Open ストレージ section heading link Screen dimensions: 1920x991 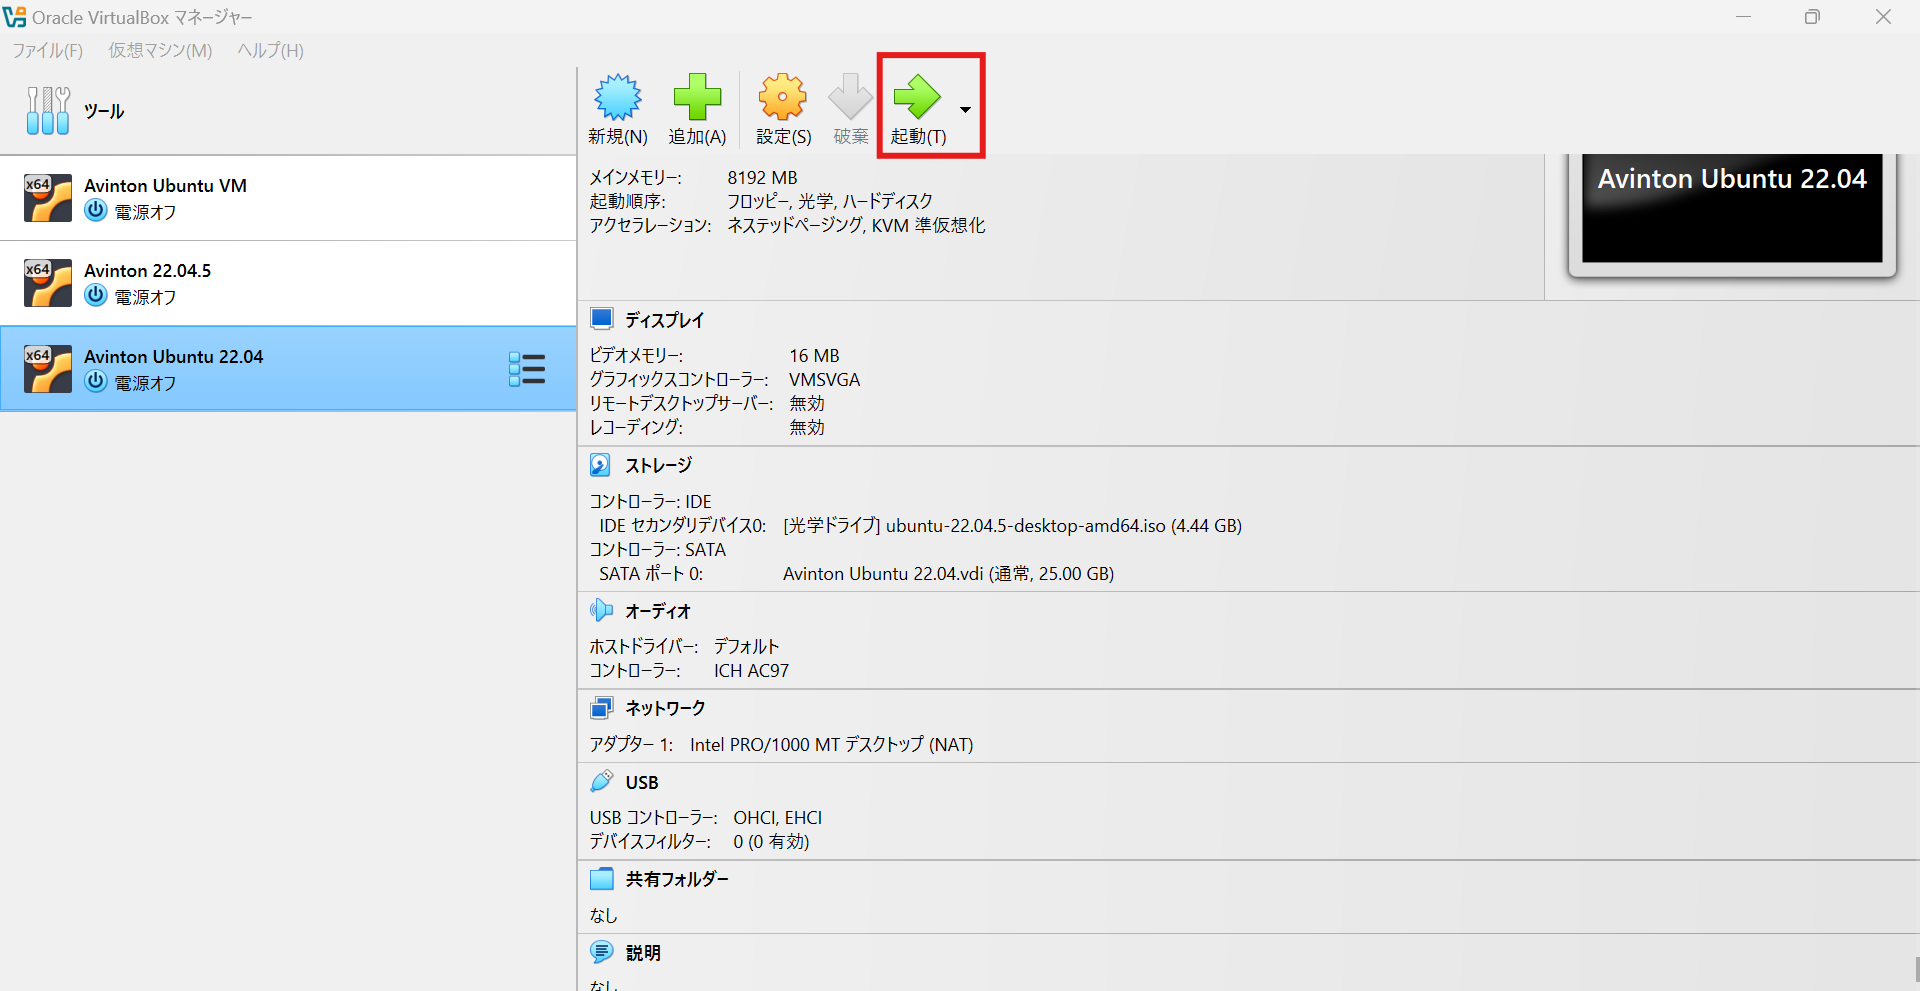[x=658, y=466]
